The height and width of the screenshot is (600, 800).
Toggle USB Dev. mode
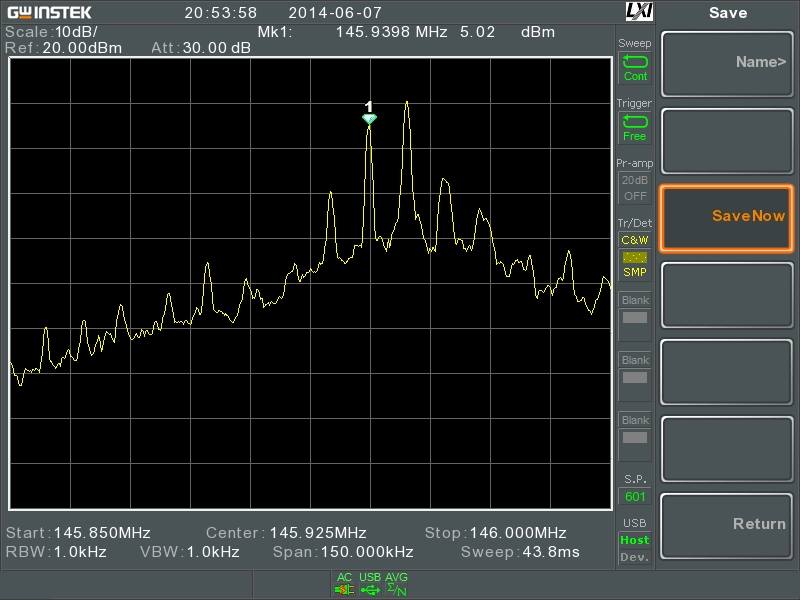click(635, 557)
